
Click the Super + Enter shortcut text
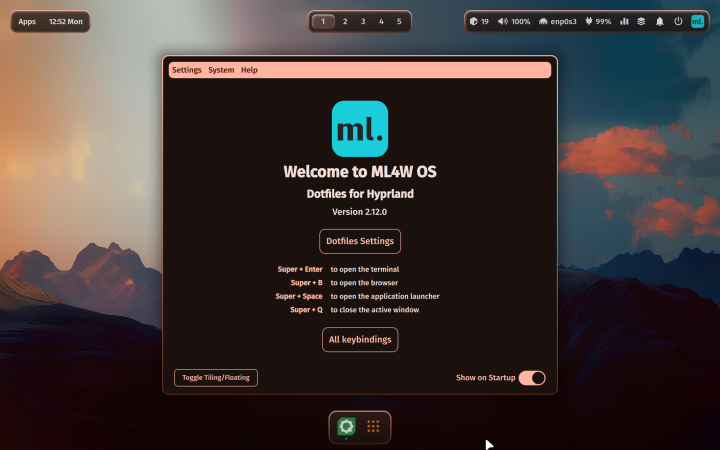click(x=300, y=269)
